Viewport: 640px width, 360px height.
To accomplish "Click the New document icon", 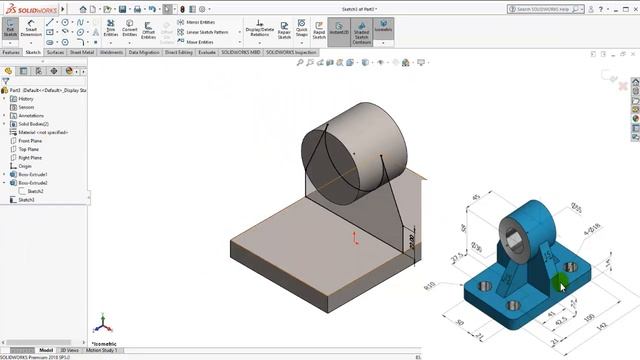I will [93, 9].
